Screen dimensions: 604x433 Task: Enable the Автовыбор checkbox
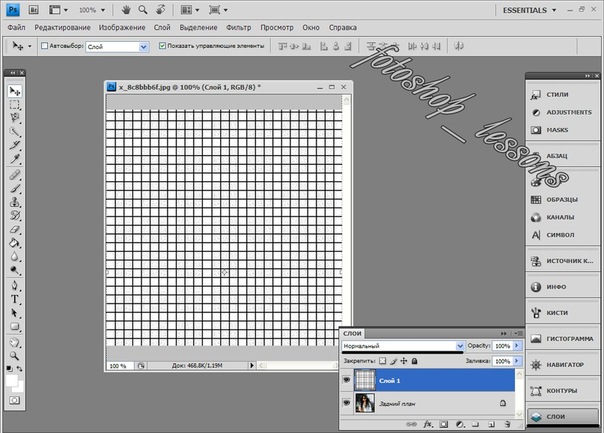click(x=44, y=46)
